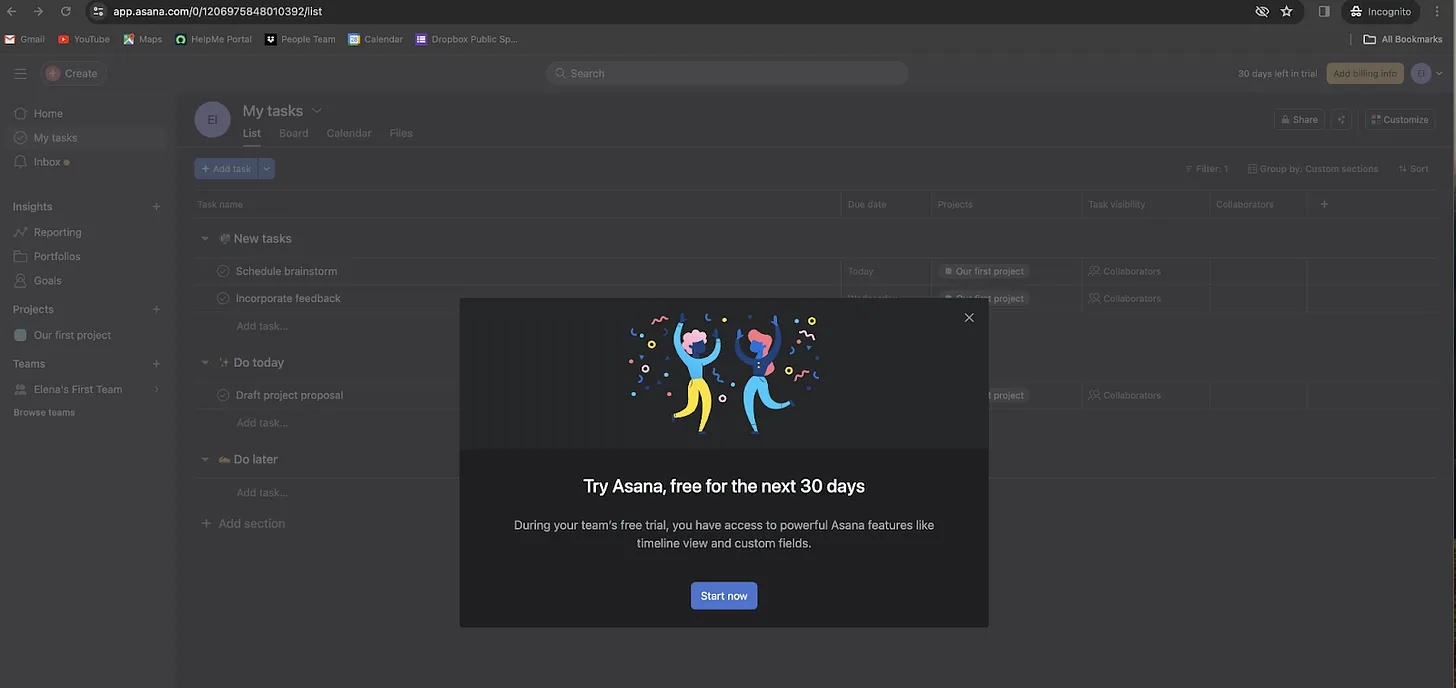Add a new project with plus icon
This screenshot has width=1456, height=688.
156,310
